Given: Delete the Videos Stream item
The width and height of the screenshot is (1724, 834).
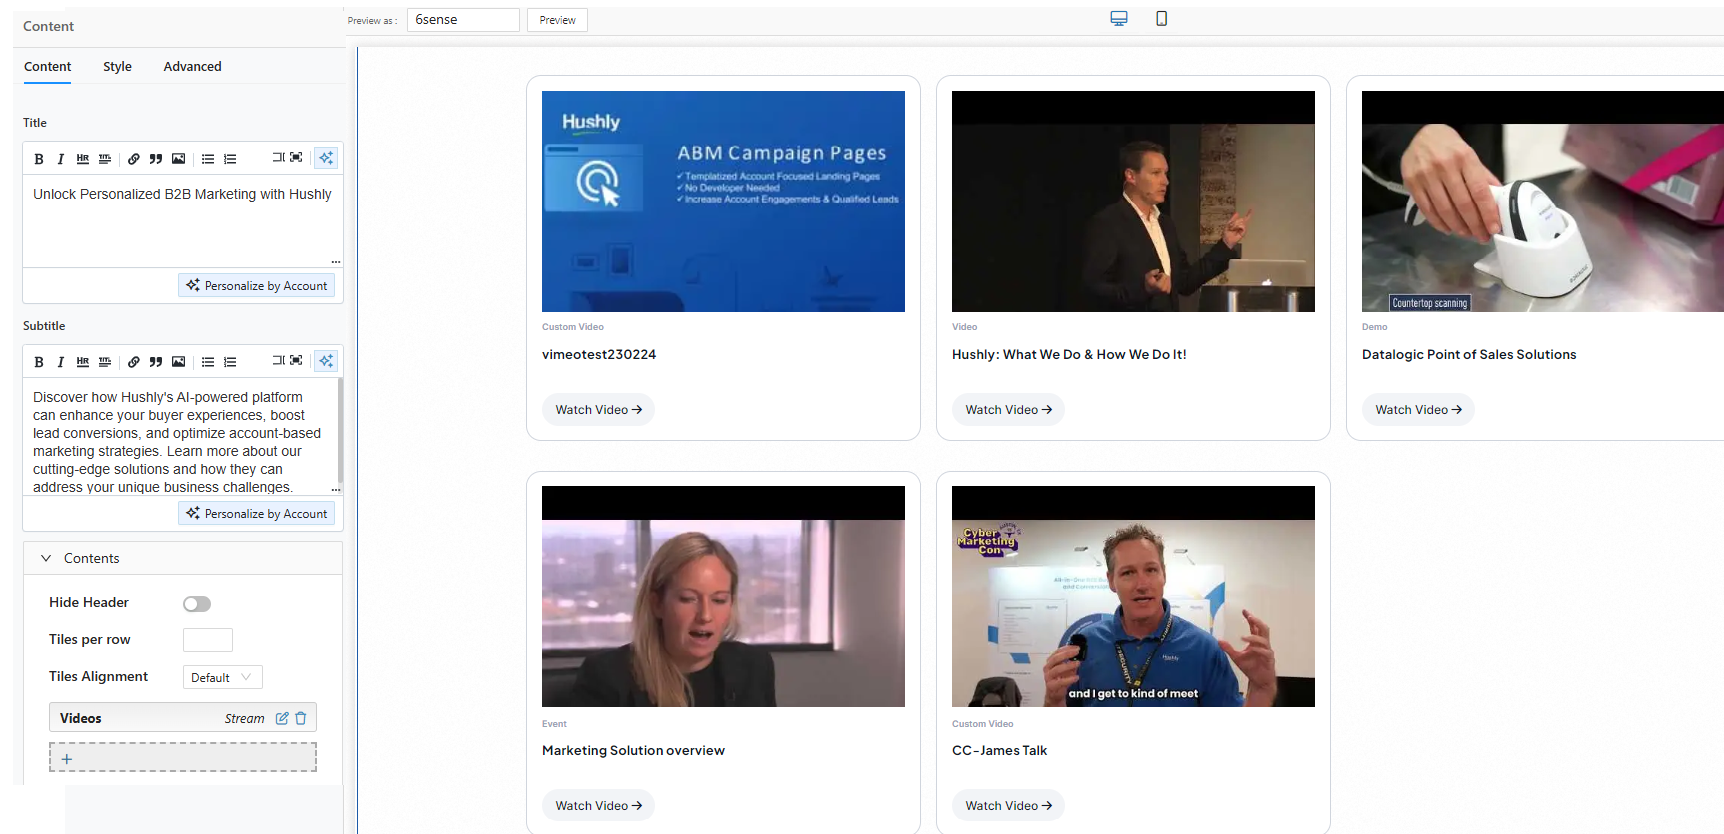Looking at the screenshot, I should pyautogui.click(x=301, y=718).
